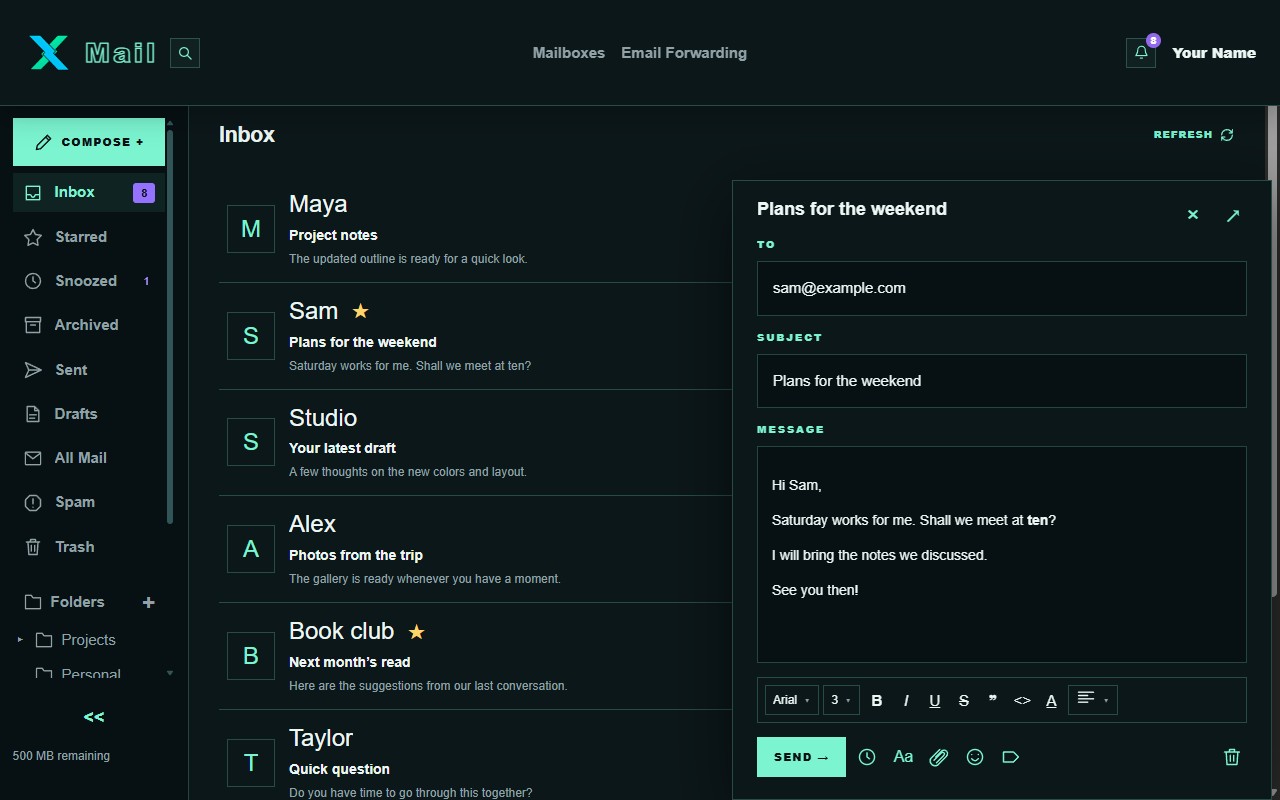The image size is (1280, 800).
Task: Toggle the star on Book club email
Action: 417,632
